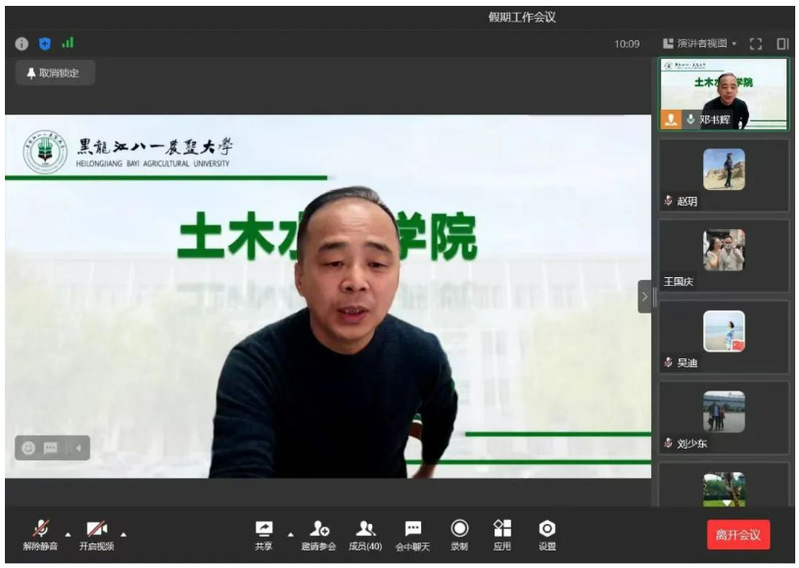
Task: Click the blue security shield icon
Action: click(x=45, y=43)
